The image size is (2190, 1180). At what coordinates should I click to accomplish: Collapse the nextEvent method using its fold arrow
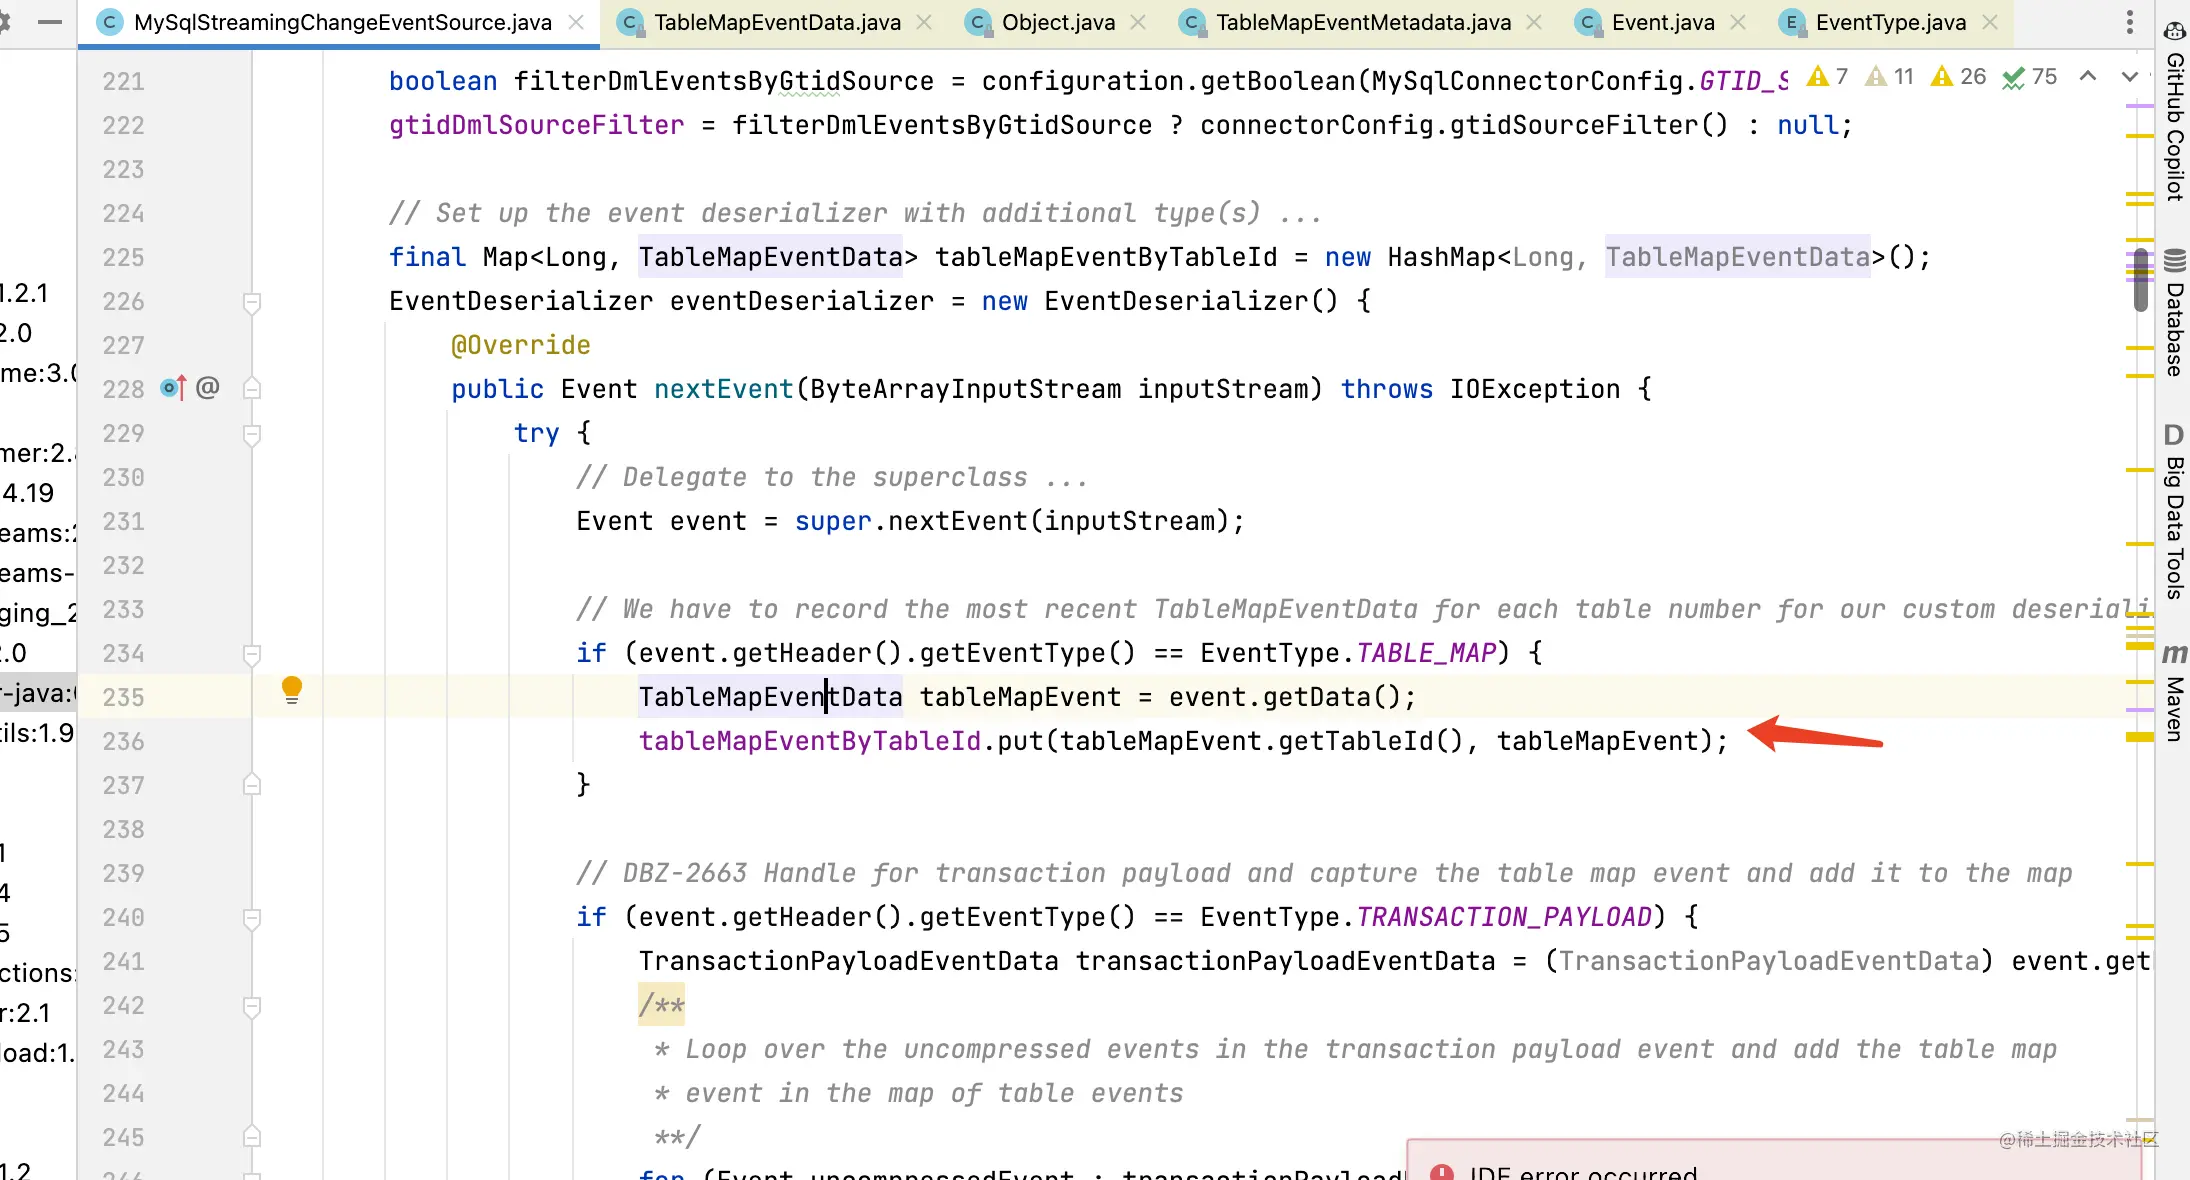point(251,390)
